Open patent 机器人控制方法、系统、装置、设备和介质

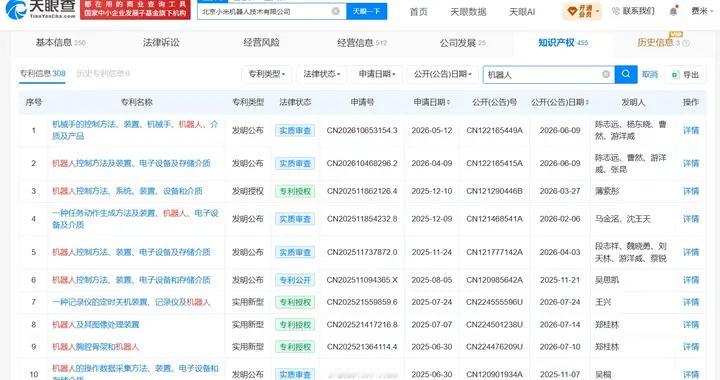coord(127,191)
